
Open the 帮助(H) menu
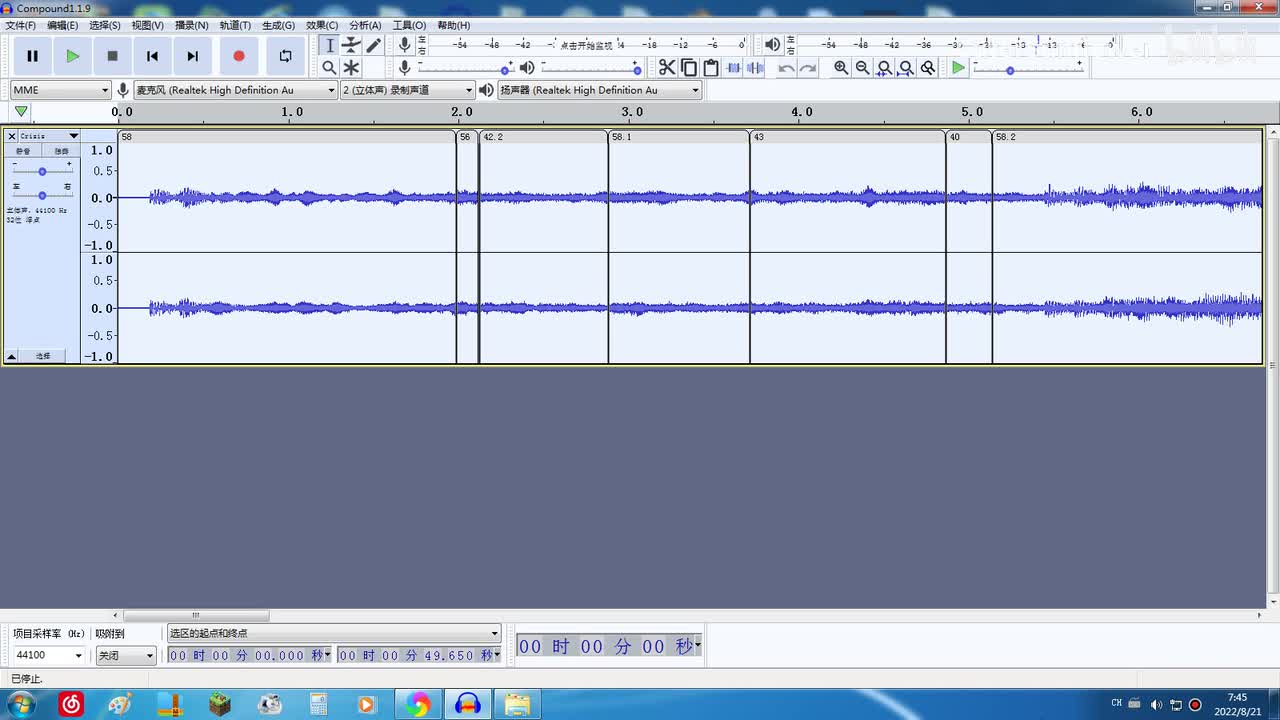pos(453,25)
